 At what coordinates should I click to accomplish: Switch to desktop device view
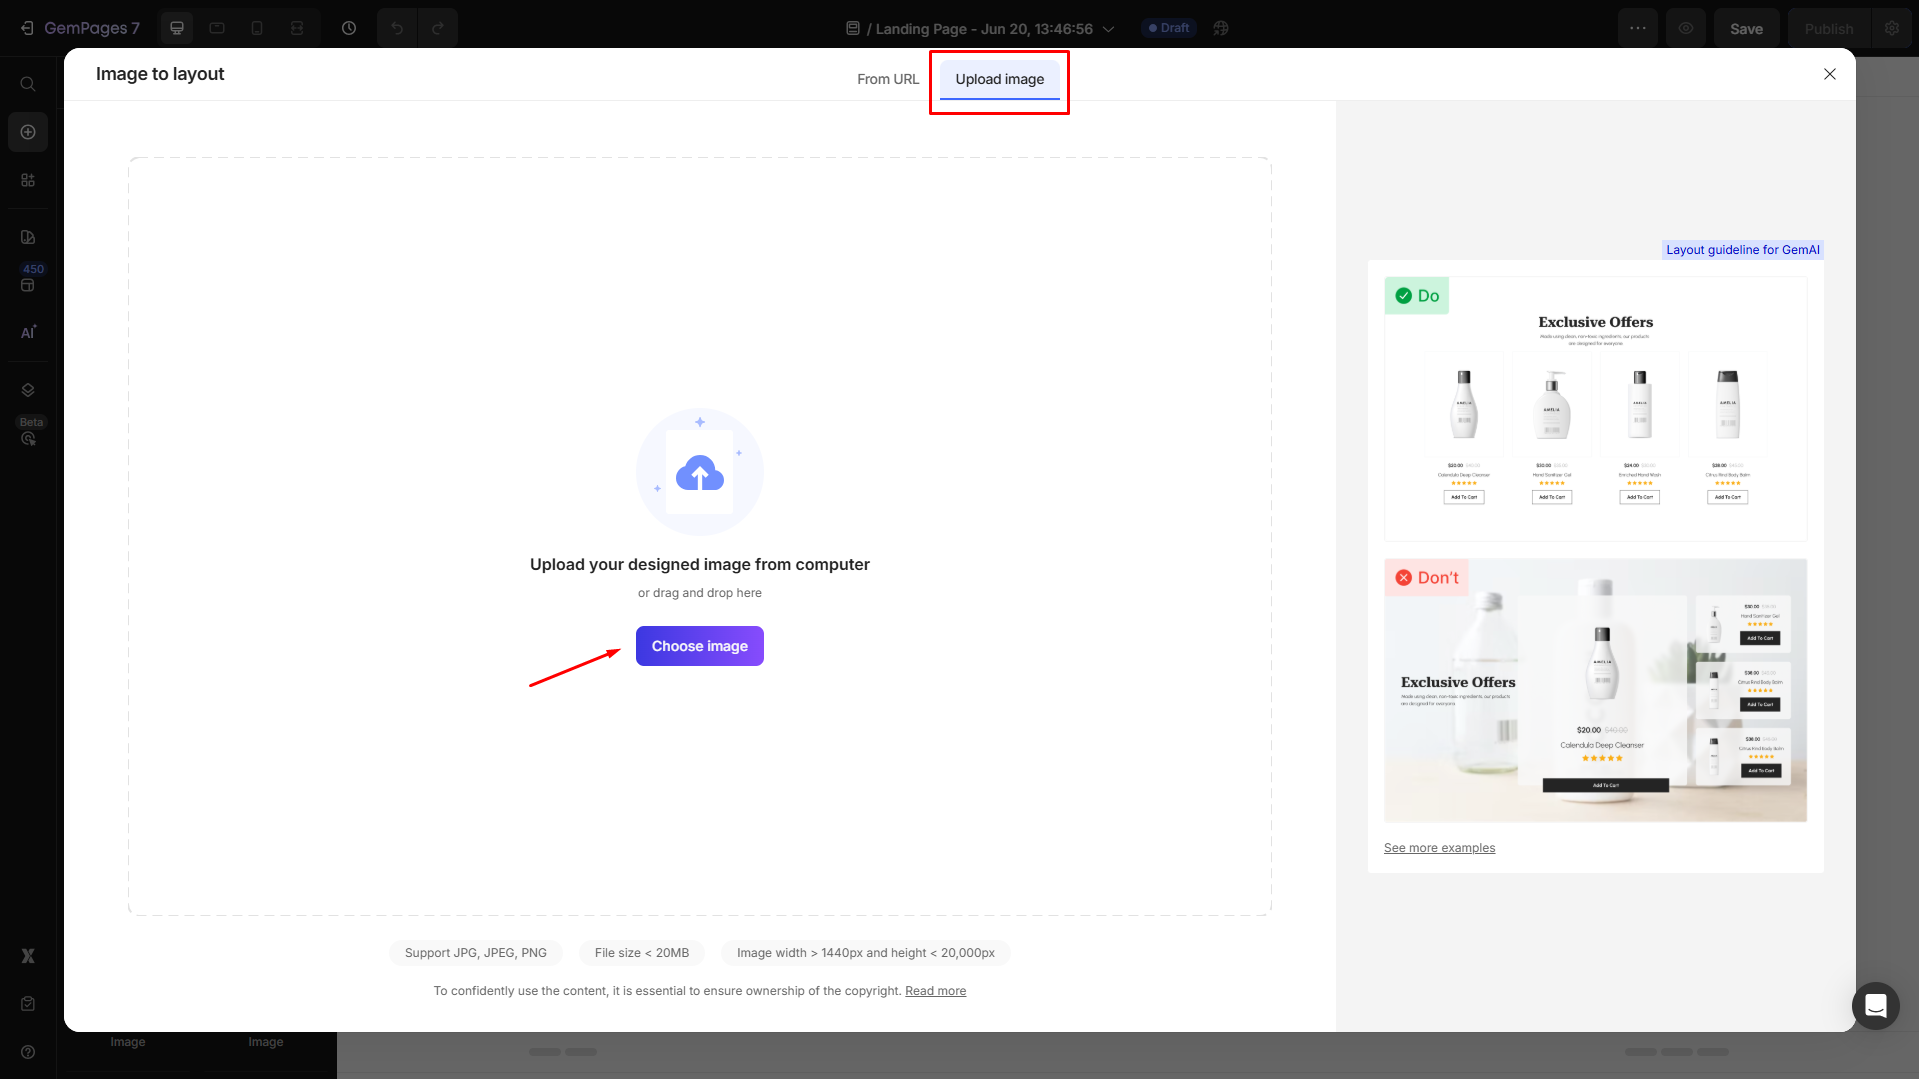tap(177, 28)
